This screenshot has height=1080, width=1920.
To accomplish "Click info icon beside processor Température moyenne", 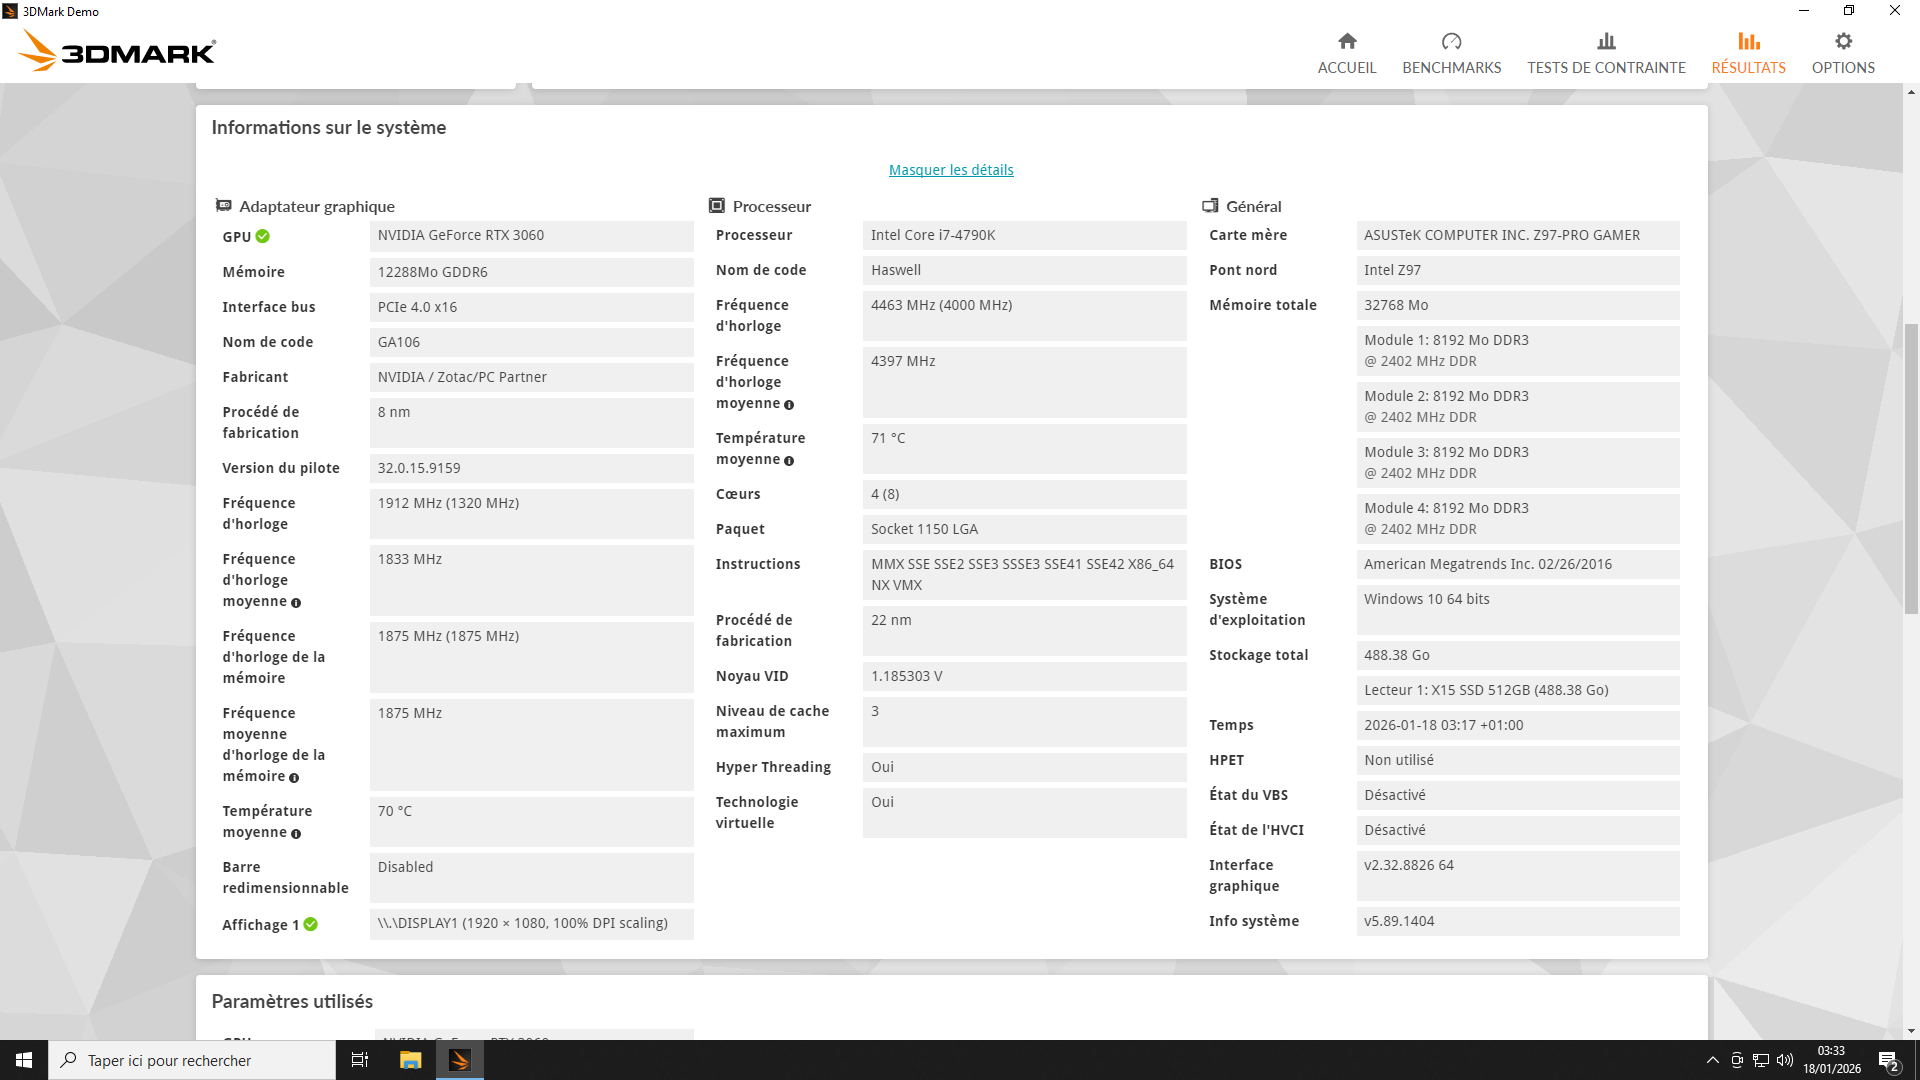I will (789, 461).
